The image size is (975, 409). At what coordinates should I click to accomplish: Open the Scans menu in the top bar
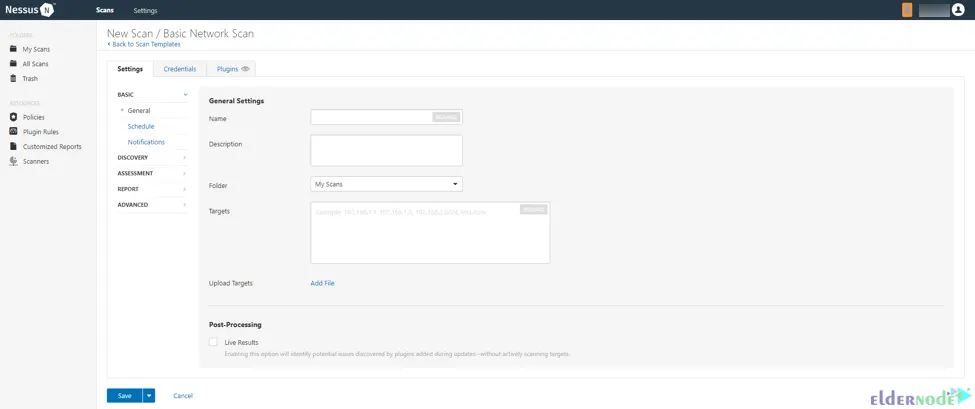coord(105,10)
